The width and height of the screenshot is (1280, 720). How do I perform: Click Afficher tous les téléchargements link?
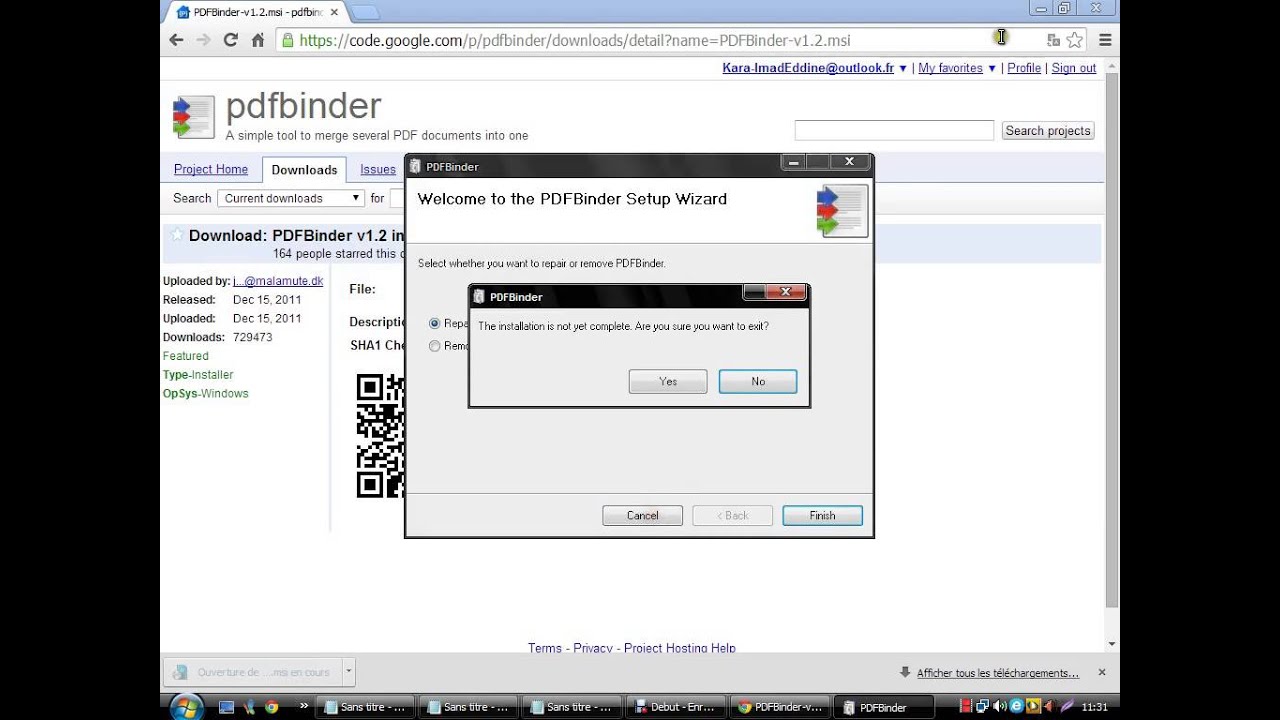tap(997, 673)
